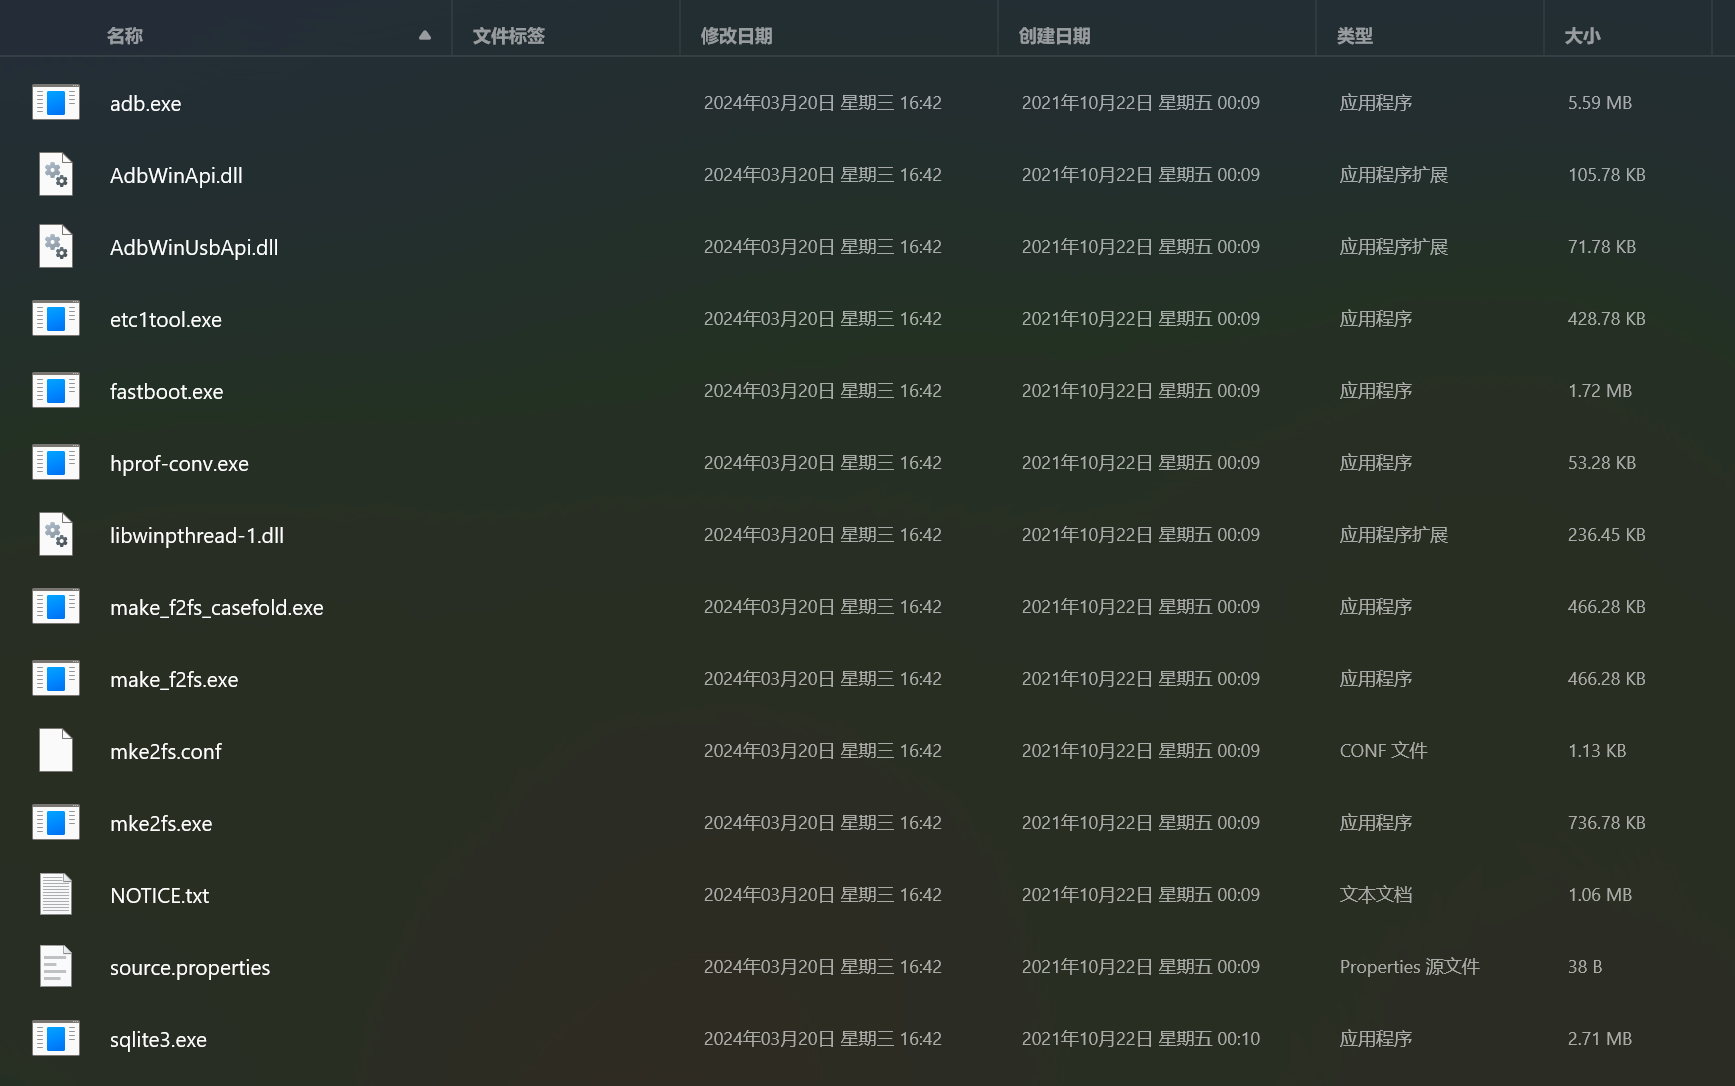Click the NOTICE.txt text document icon
1735x1086 pixels.
[x=56, y=895]
